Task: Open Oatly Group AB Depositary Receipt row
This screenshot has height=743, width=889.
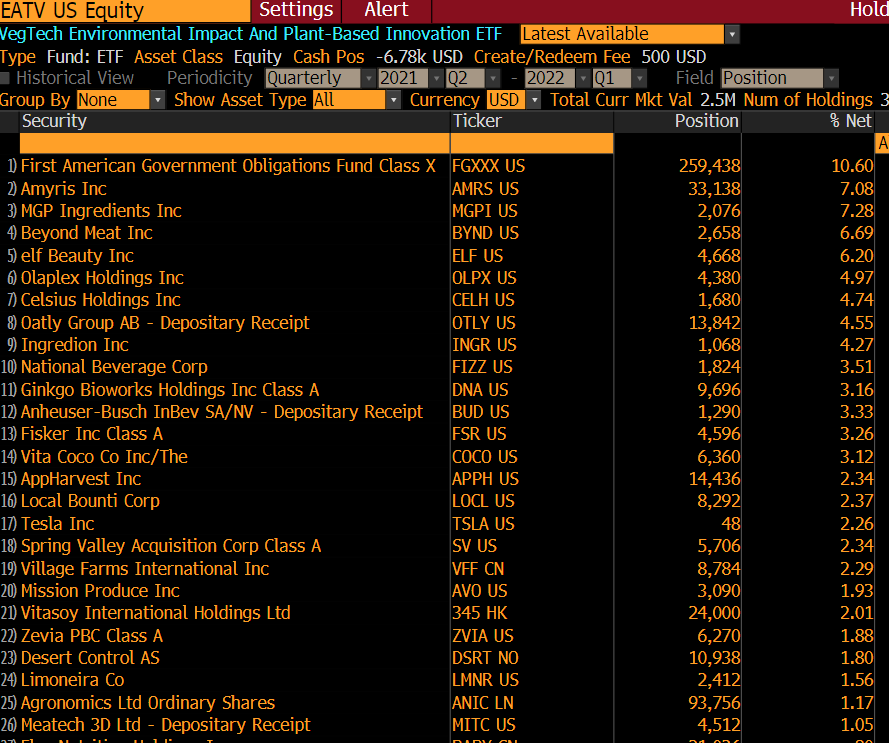Action: pos(165,322)
